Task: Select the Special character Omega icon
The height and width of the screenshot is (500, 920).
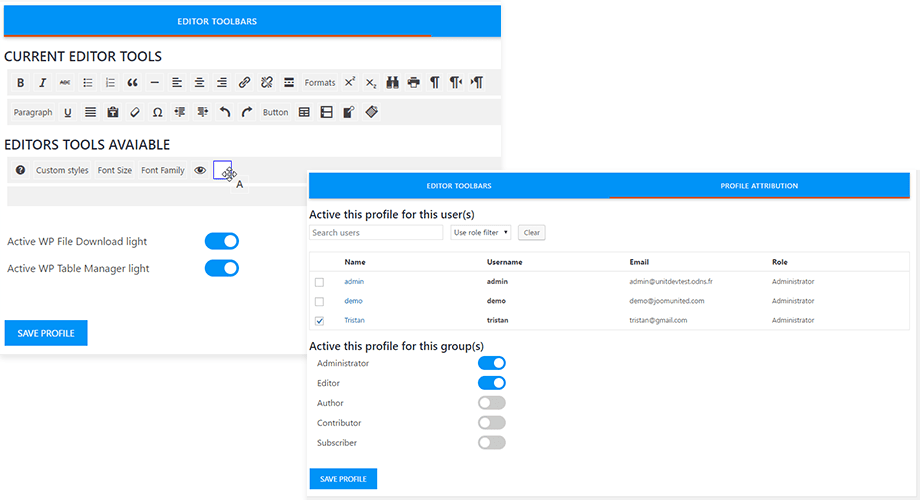Action: [158, 113]
